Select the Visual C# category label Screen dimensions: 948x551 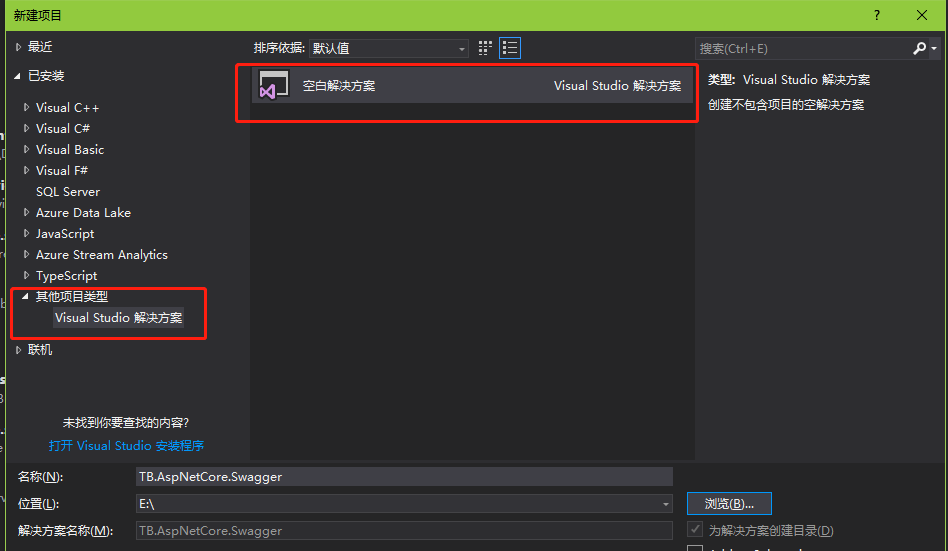point(63,129)
